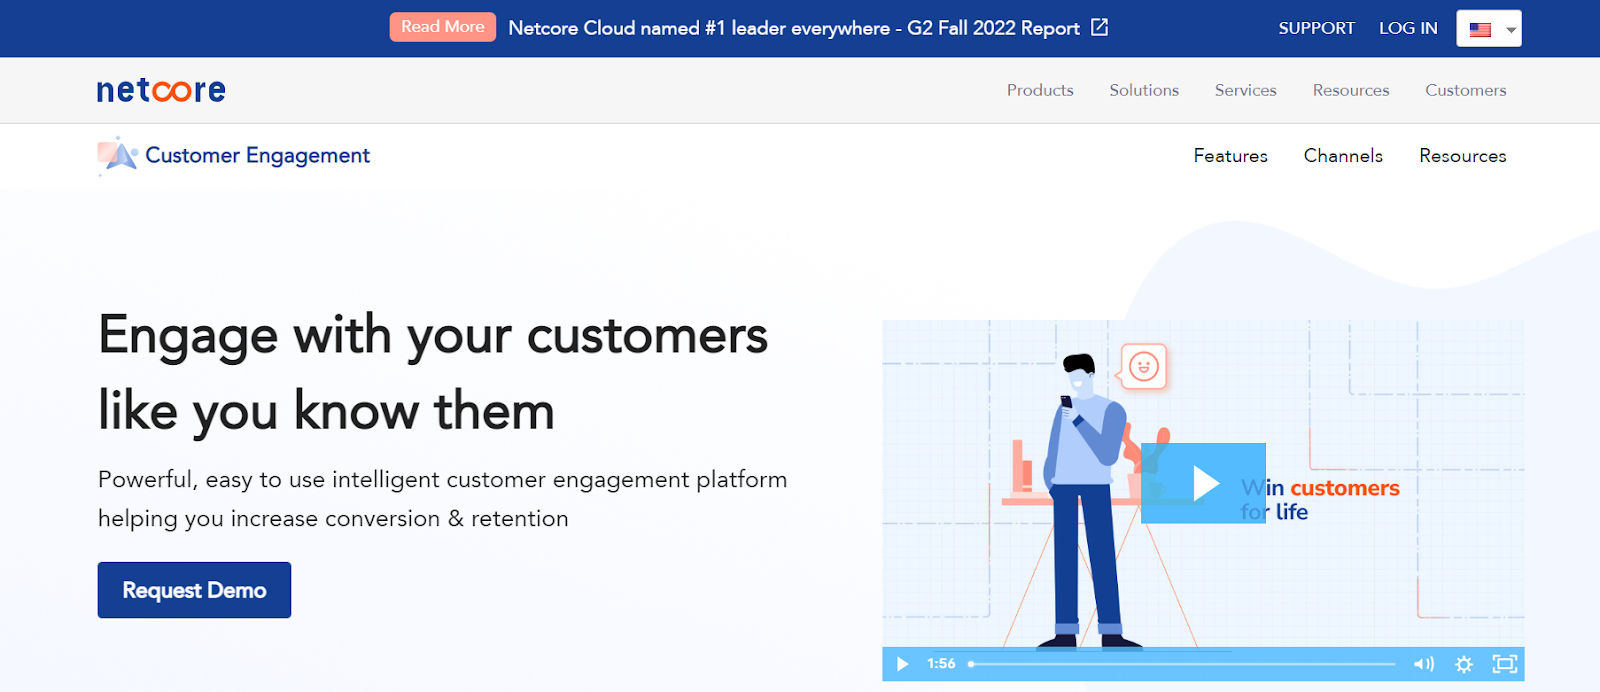Open the Solutions menu
Screen dimensions: 1600x692
point(1144,90)
